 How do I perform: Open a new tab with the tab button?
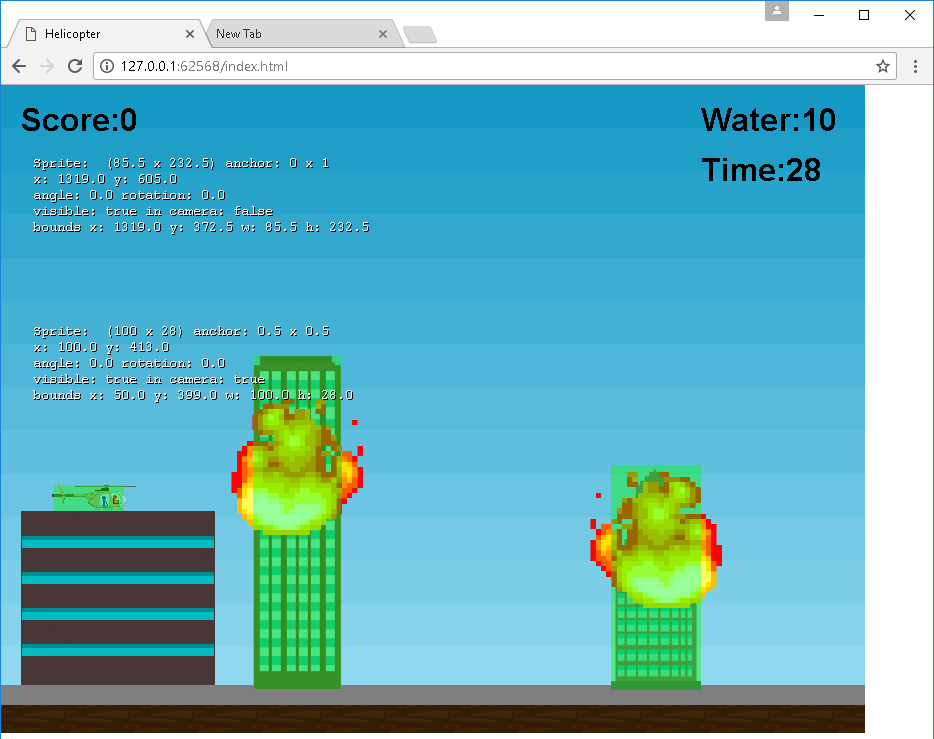[x=419, y=35]
